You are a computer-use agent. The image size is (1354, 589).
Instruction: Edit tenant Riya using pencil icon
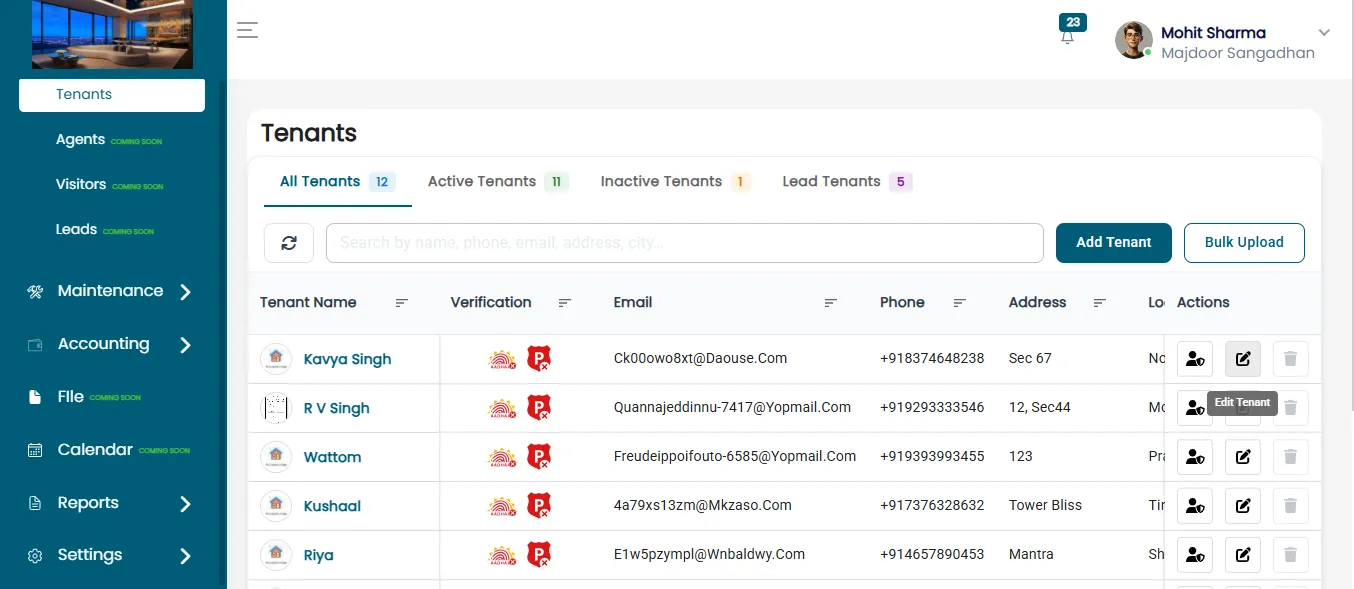[1243, 555]
